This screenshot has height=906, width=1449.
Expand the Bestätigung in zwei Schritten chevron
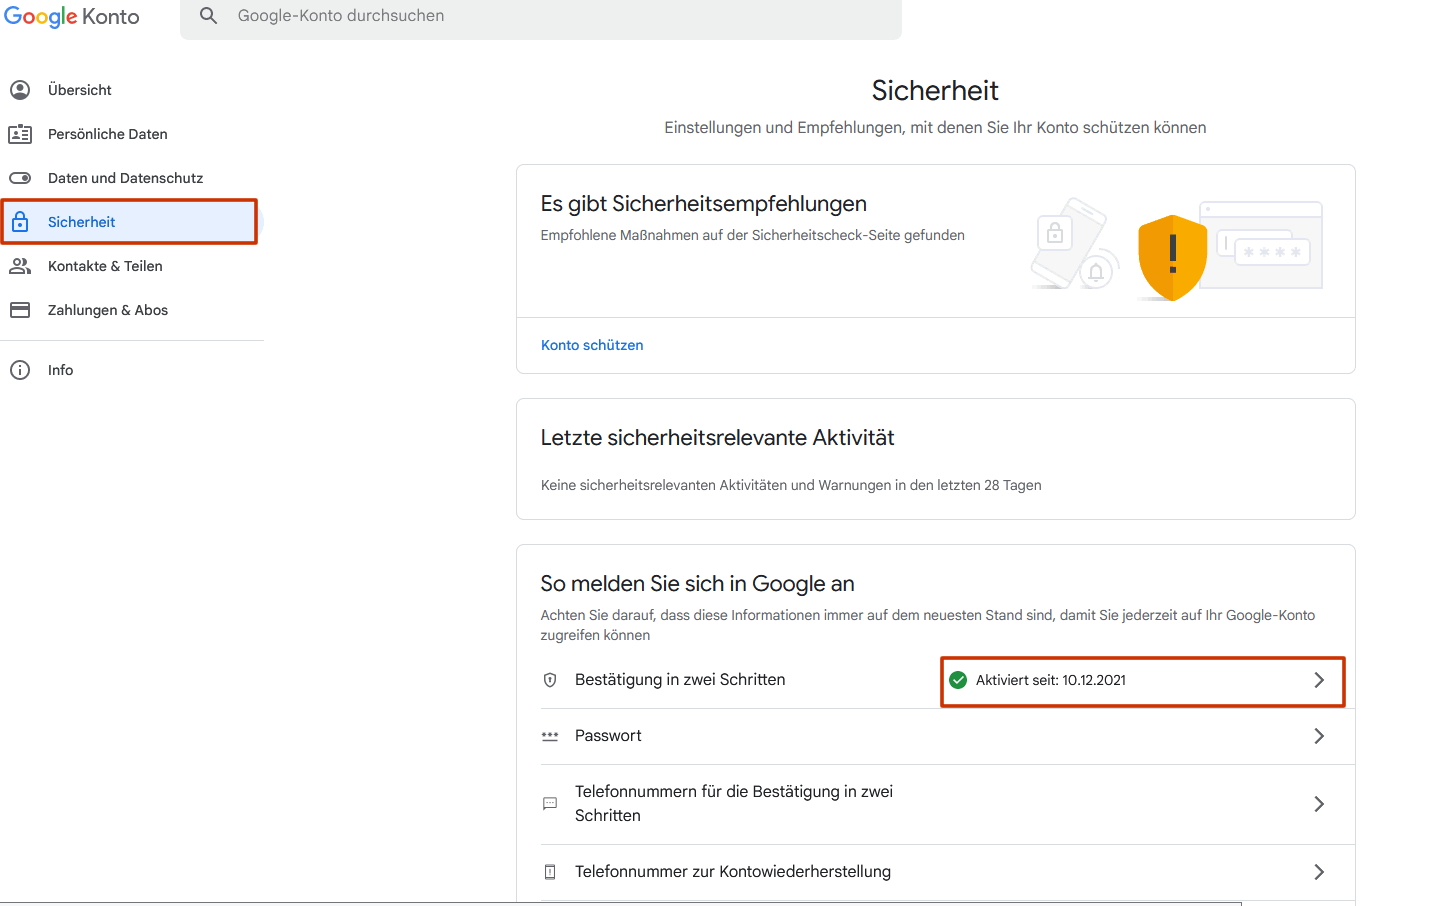[x=1319, y=680]
